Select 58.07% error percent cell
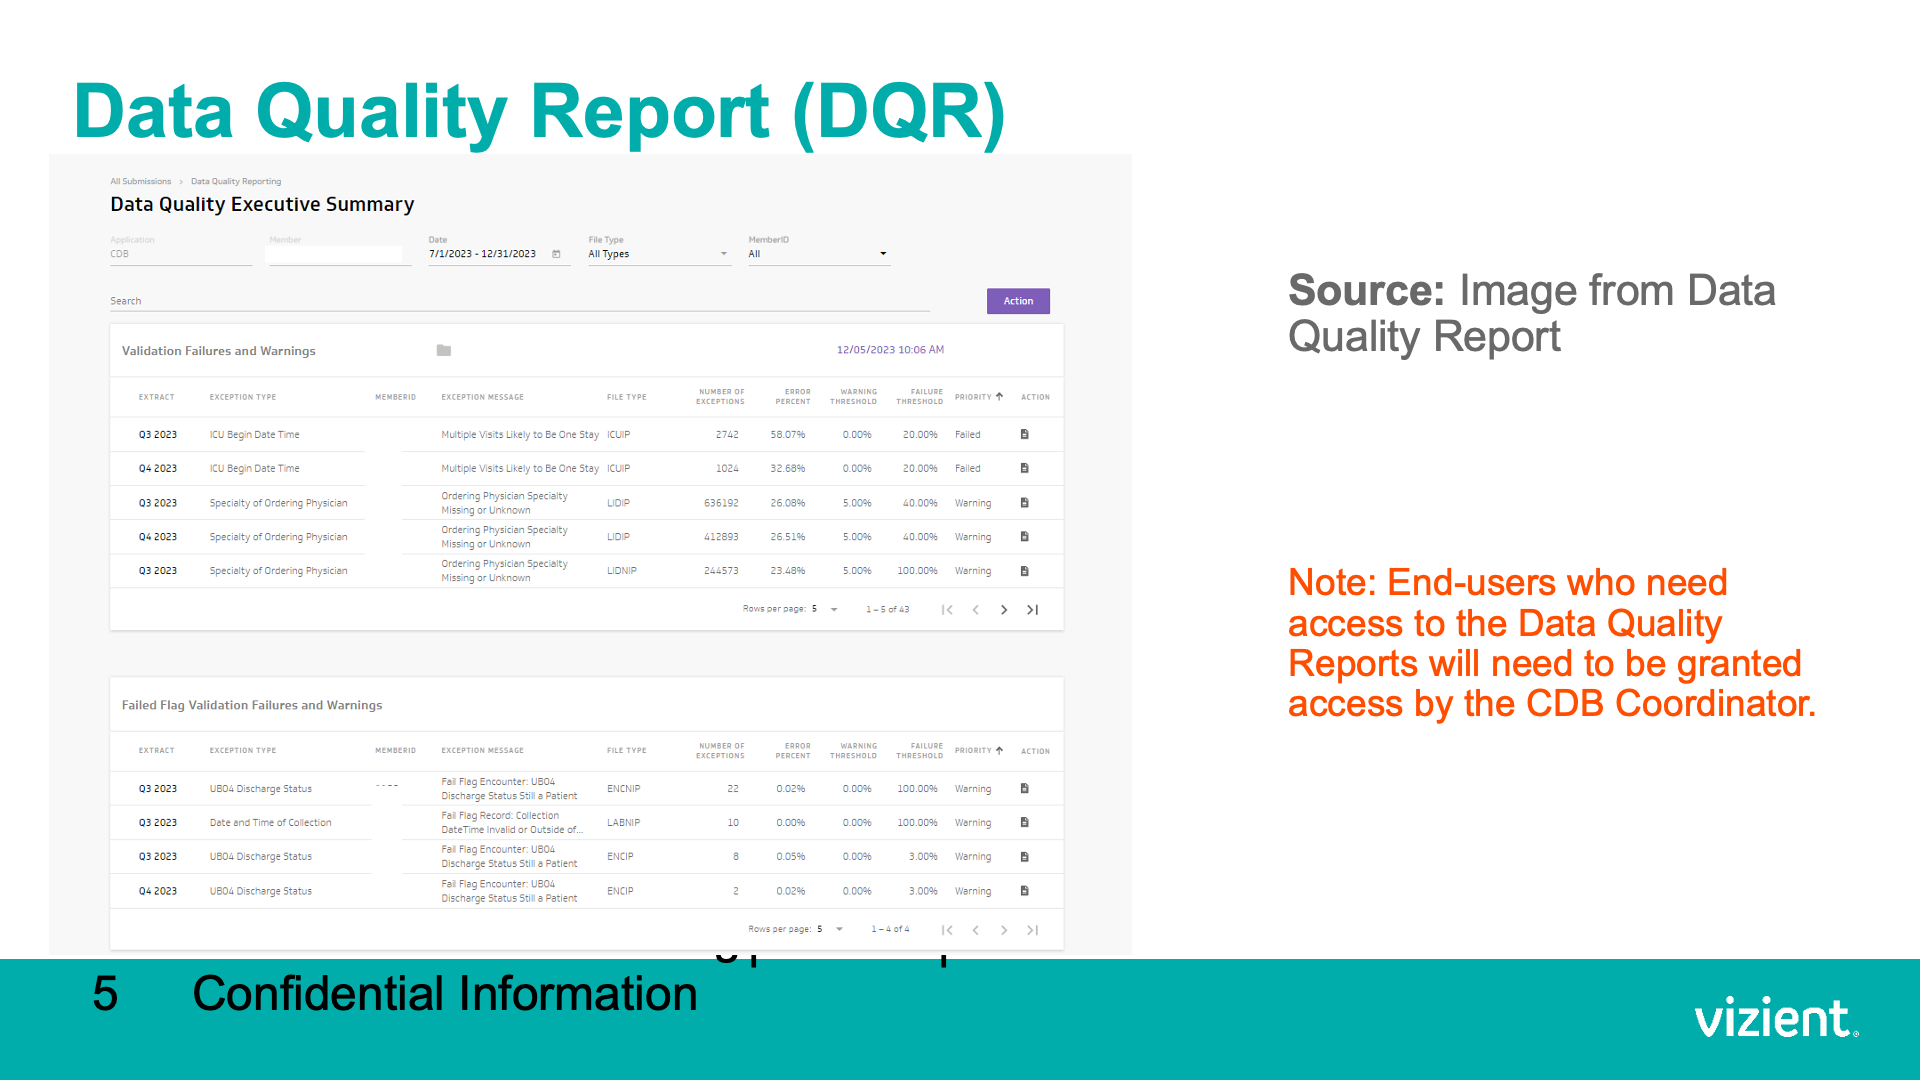The image size is (1920, 1080). tap(788, 435)
